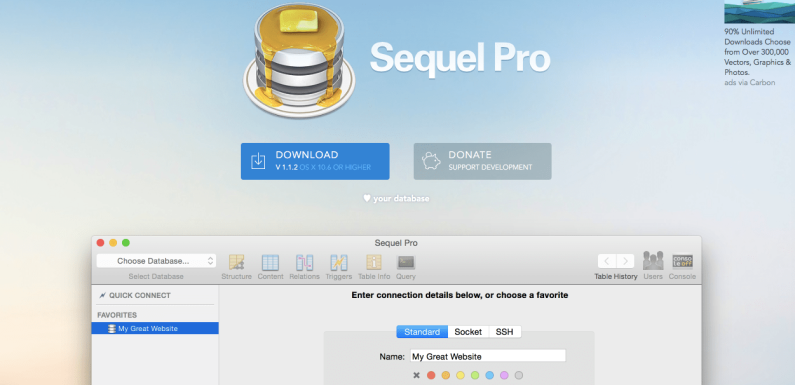795x385 pixels.
Task: Pick the yellow color swatch
Action: 460,375
